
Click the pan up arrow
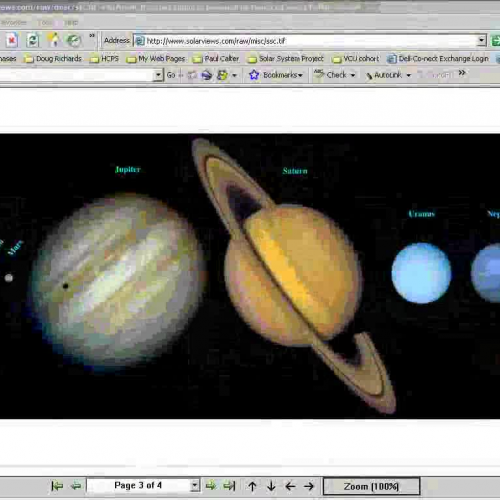(x=252, y=486)
